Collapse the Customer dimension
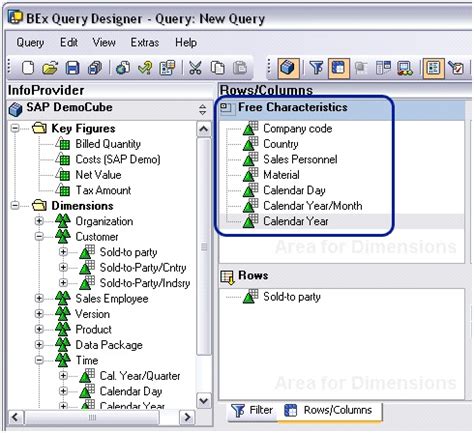The image size is (474, 433). pos(39,237)
